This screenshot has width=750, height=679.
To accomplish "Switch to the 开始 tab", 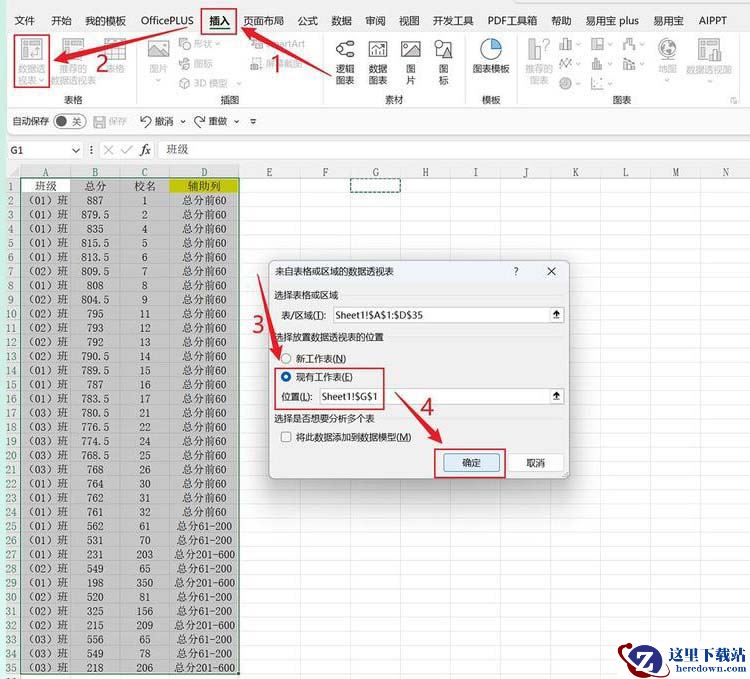I will point(61,21).
